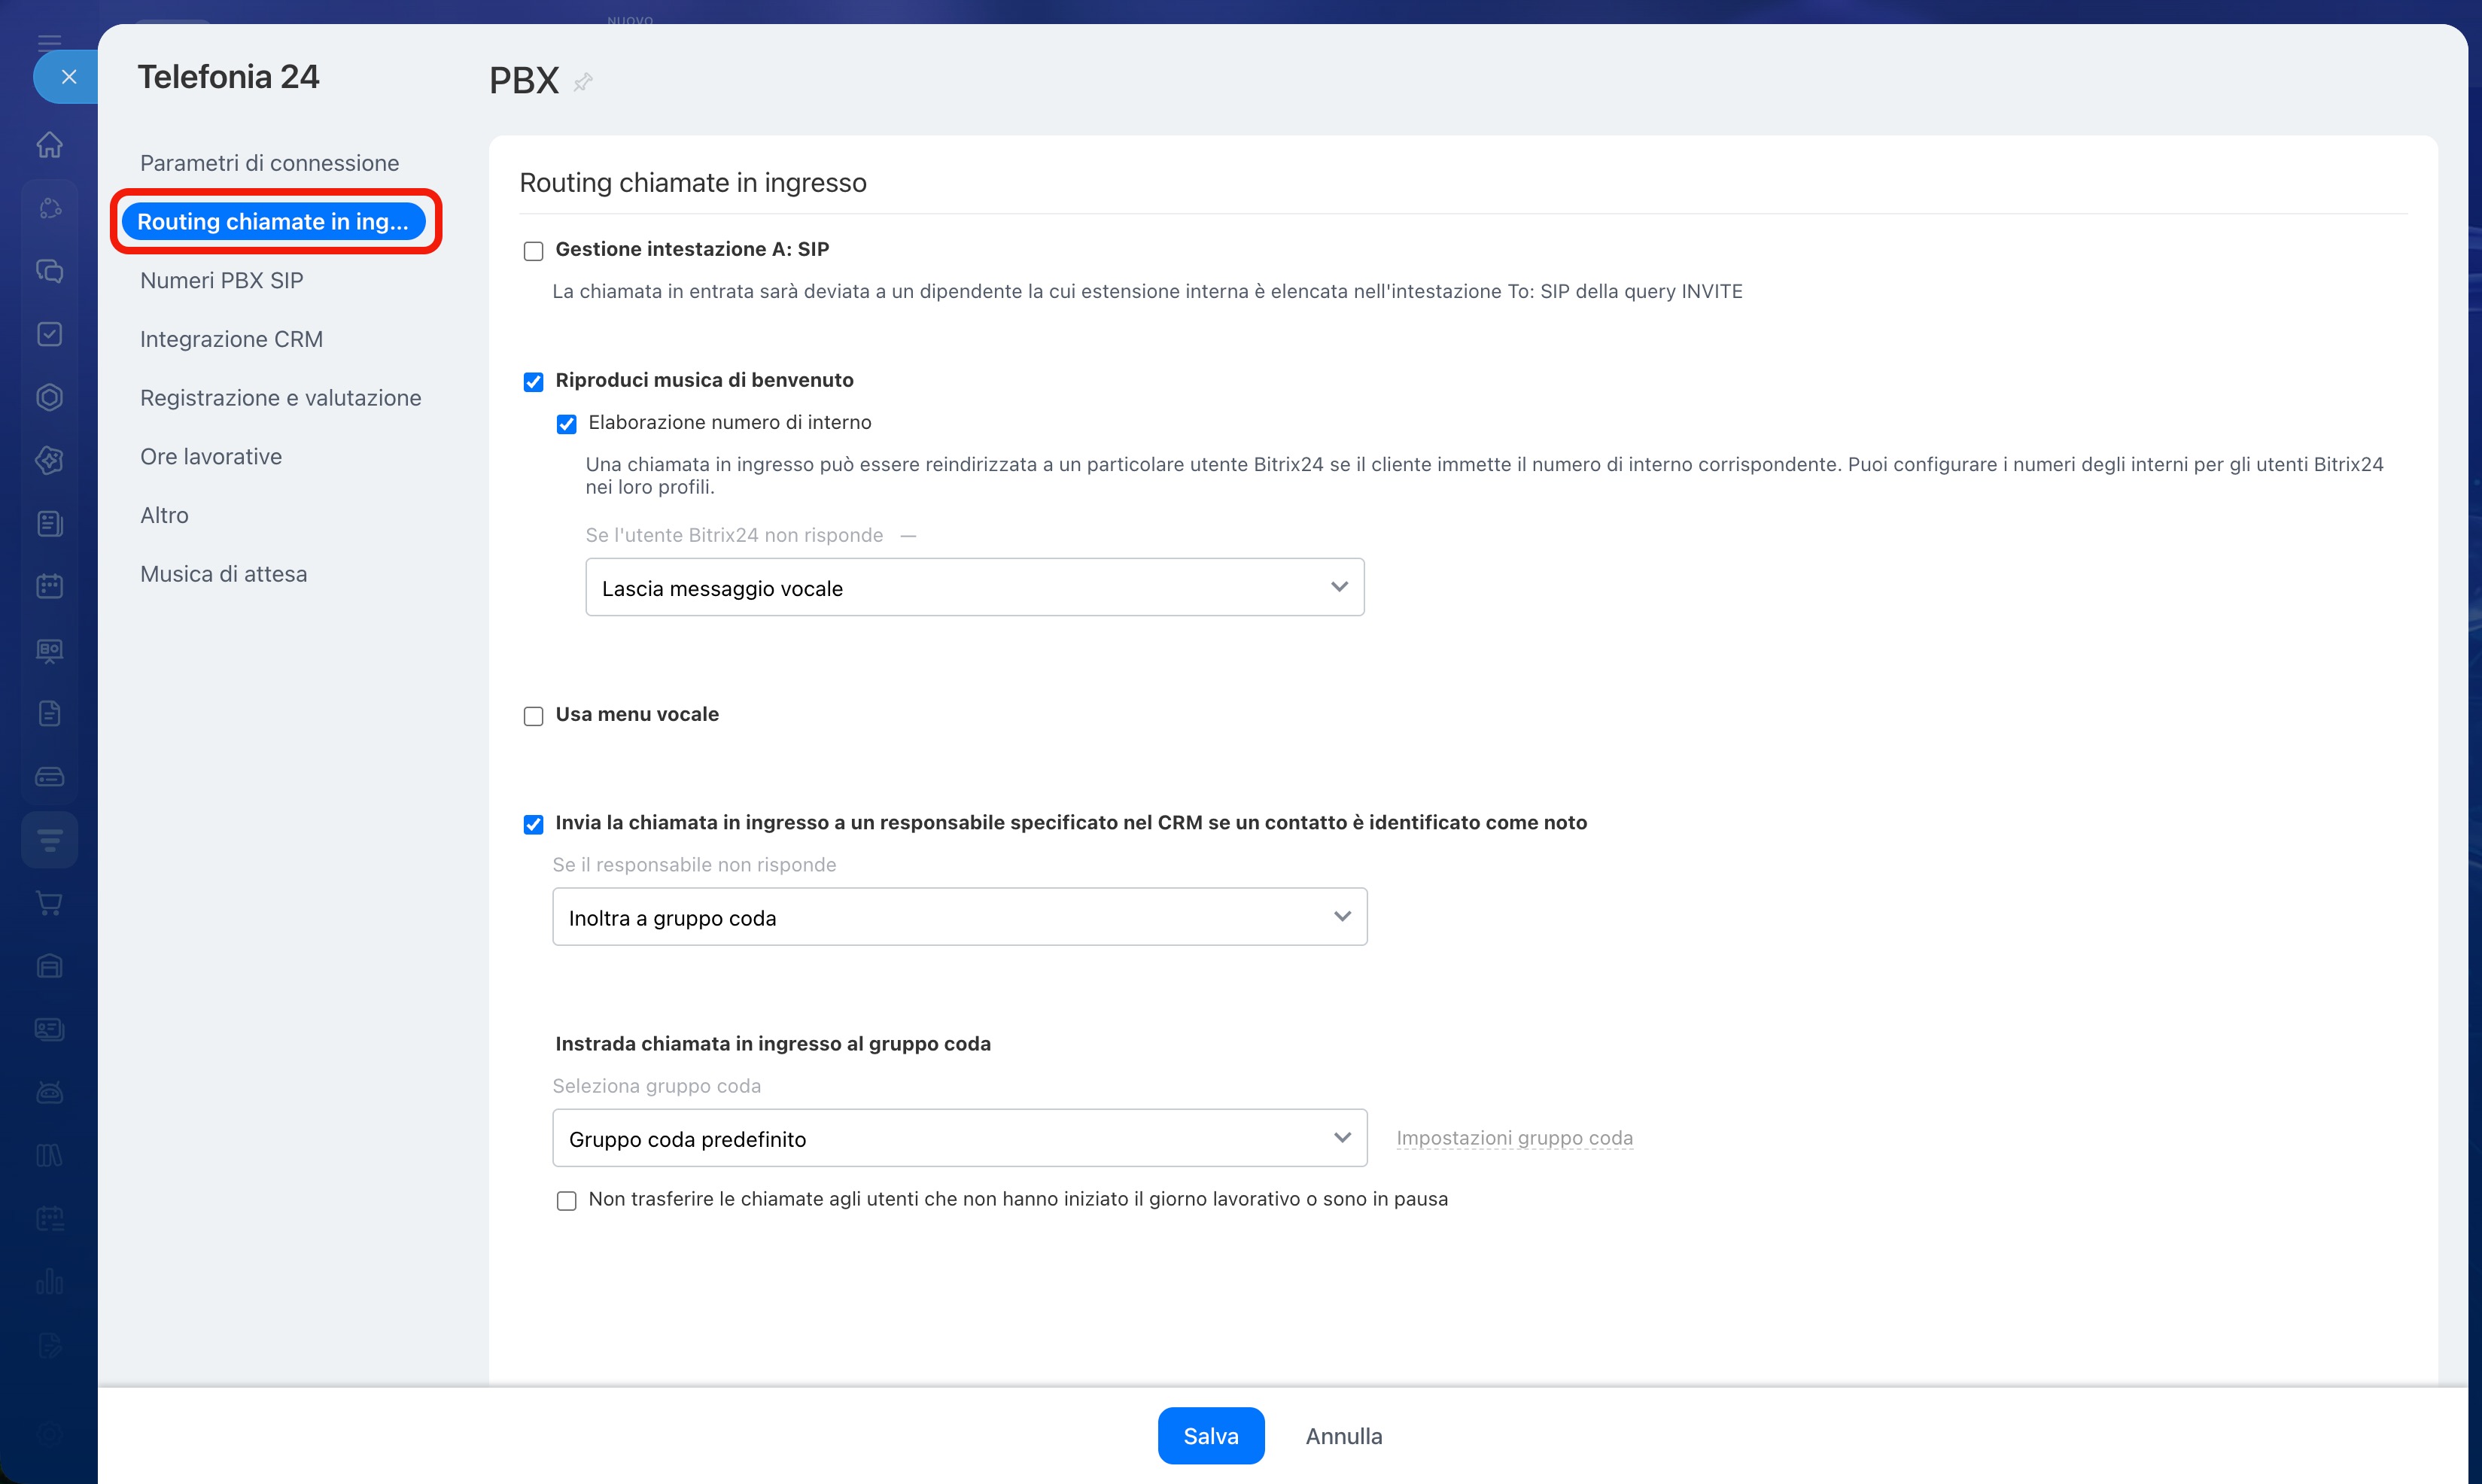The width and height of the screenshot is (2482, 1484).
Task: Open the document icon in sidebar
Action: click(49, 713)
